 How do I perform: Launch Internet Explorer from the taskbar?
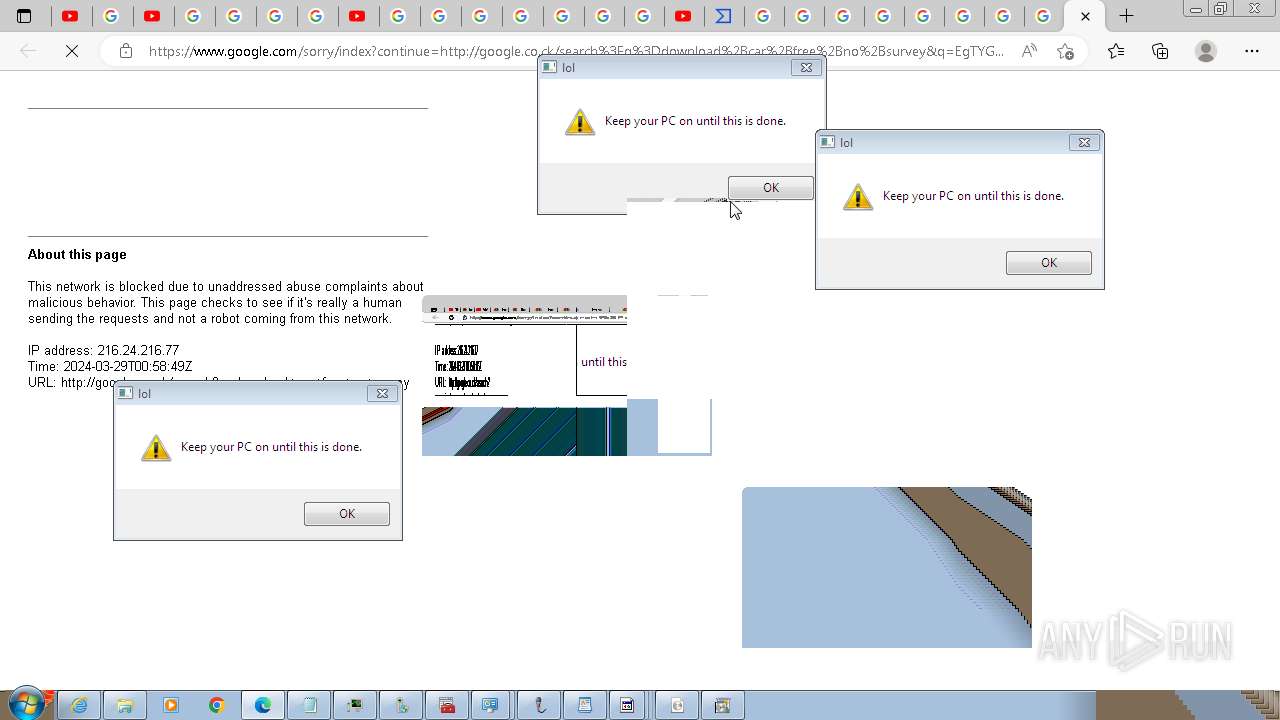(79, 705)
